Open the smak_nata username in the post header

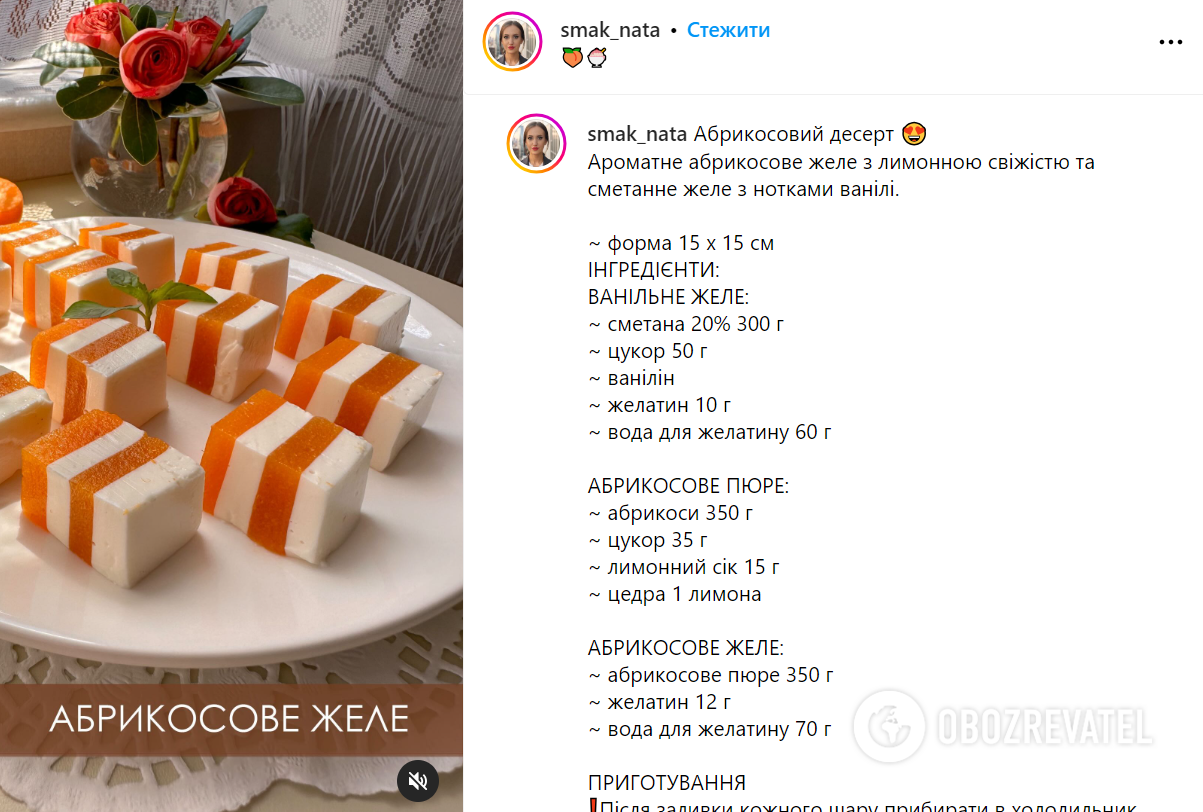tap(610, 30)
